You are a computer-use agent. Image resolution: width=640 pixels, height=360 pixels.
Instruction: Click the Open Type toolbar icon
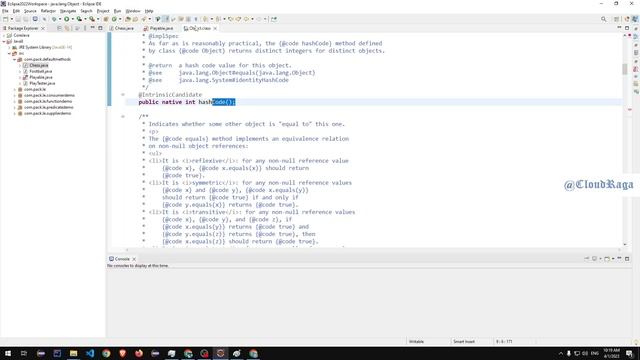(x=128, y=19)
